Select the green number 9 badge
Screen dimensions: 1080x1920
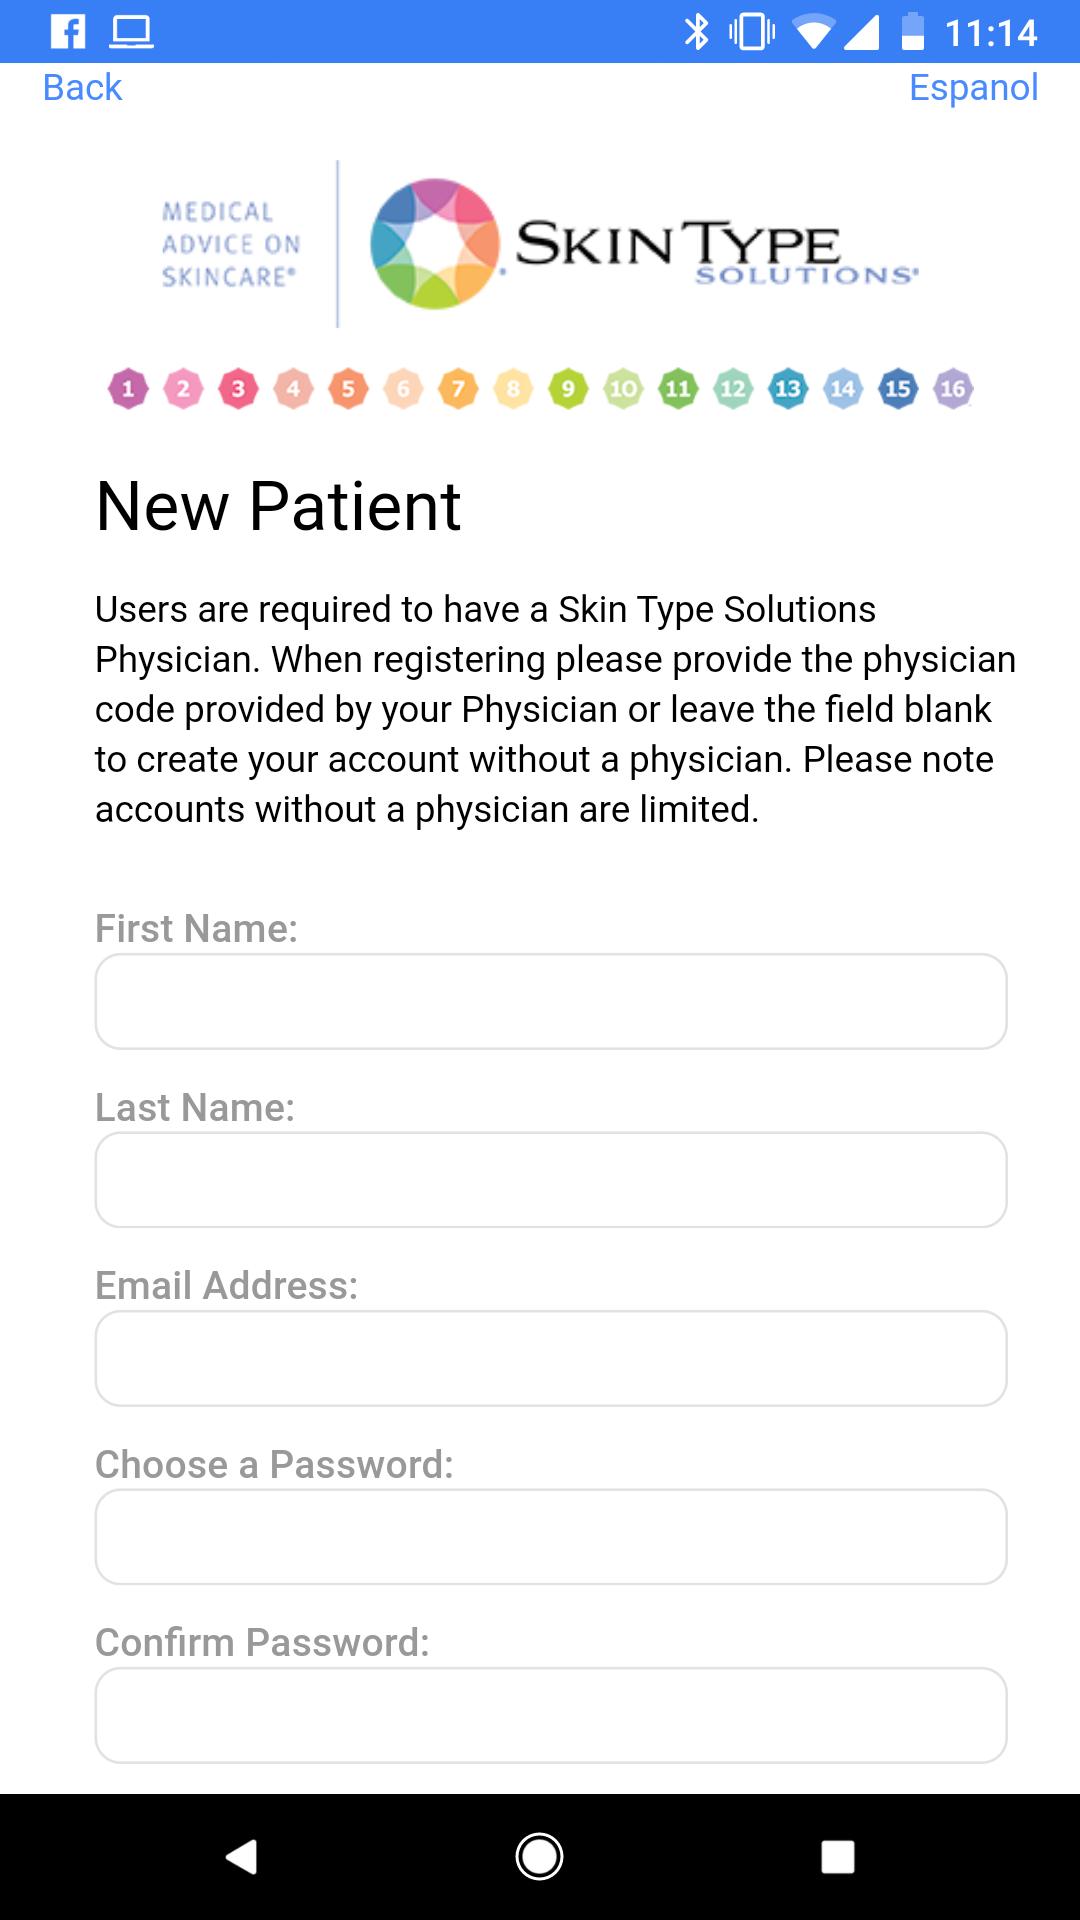coord(568,389)
